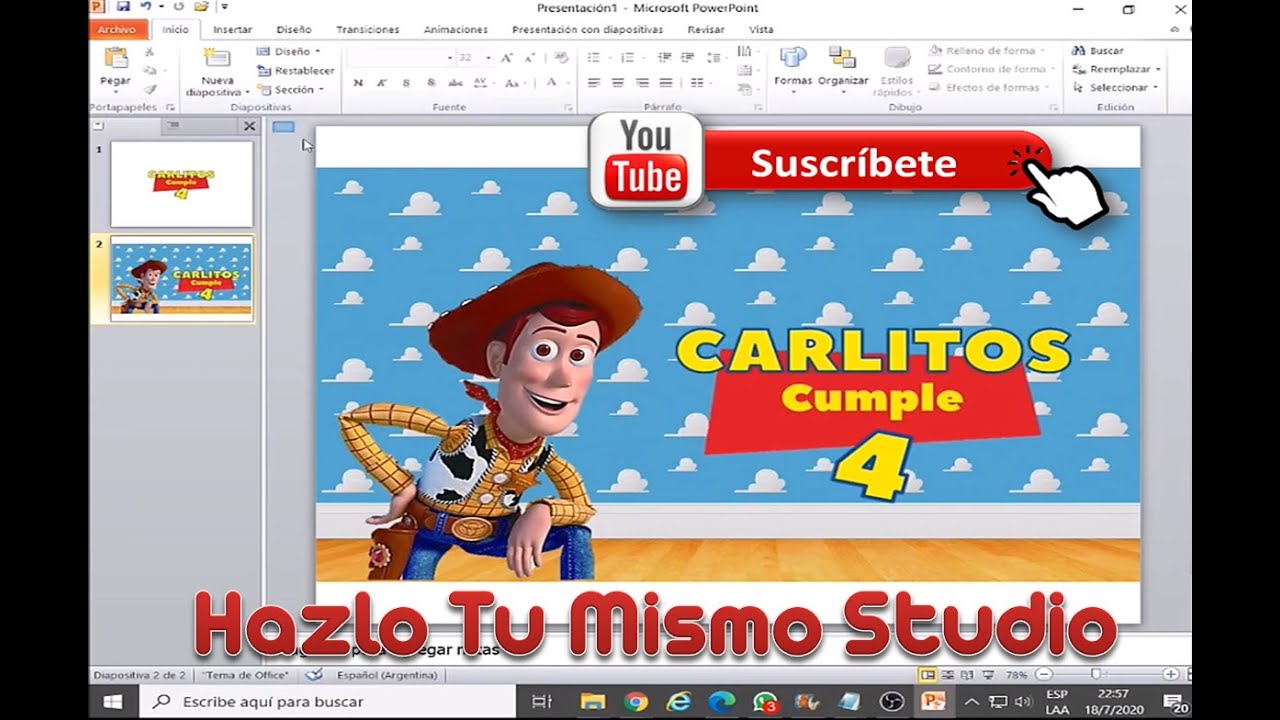Center align text
Image resolution: width=1280 pixels, height=720 pixels.
click(618, 83)
